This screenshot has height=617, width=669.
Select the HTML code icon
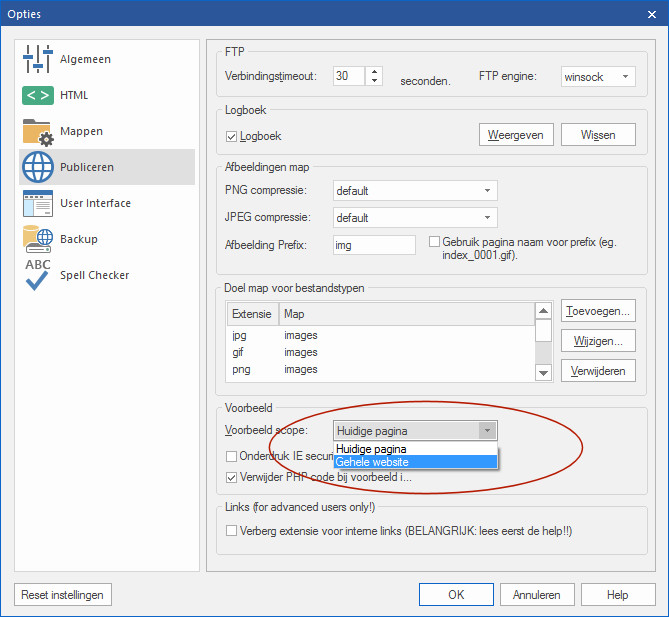(x=38, y=96)
